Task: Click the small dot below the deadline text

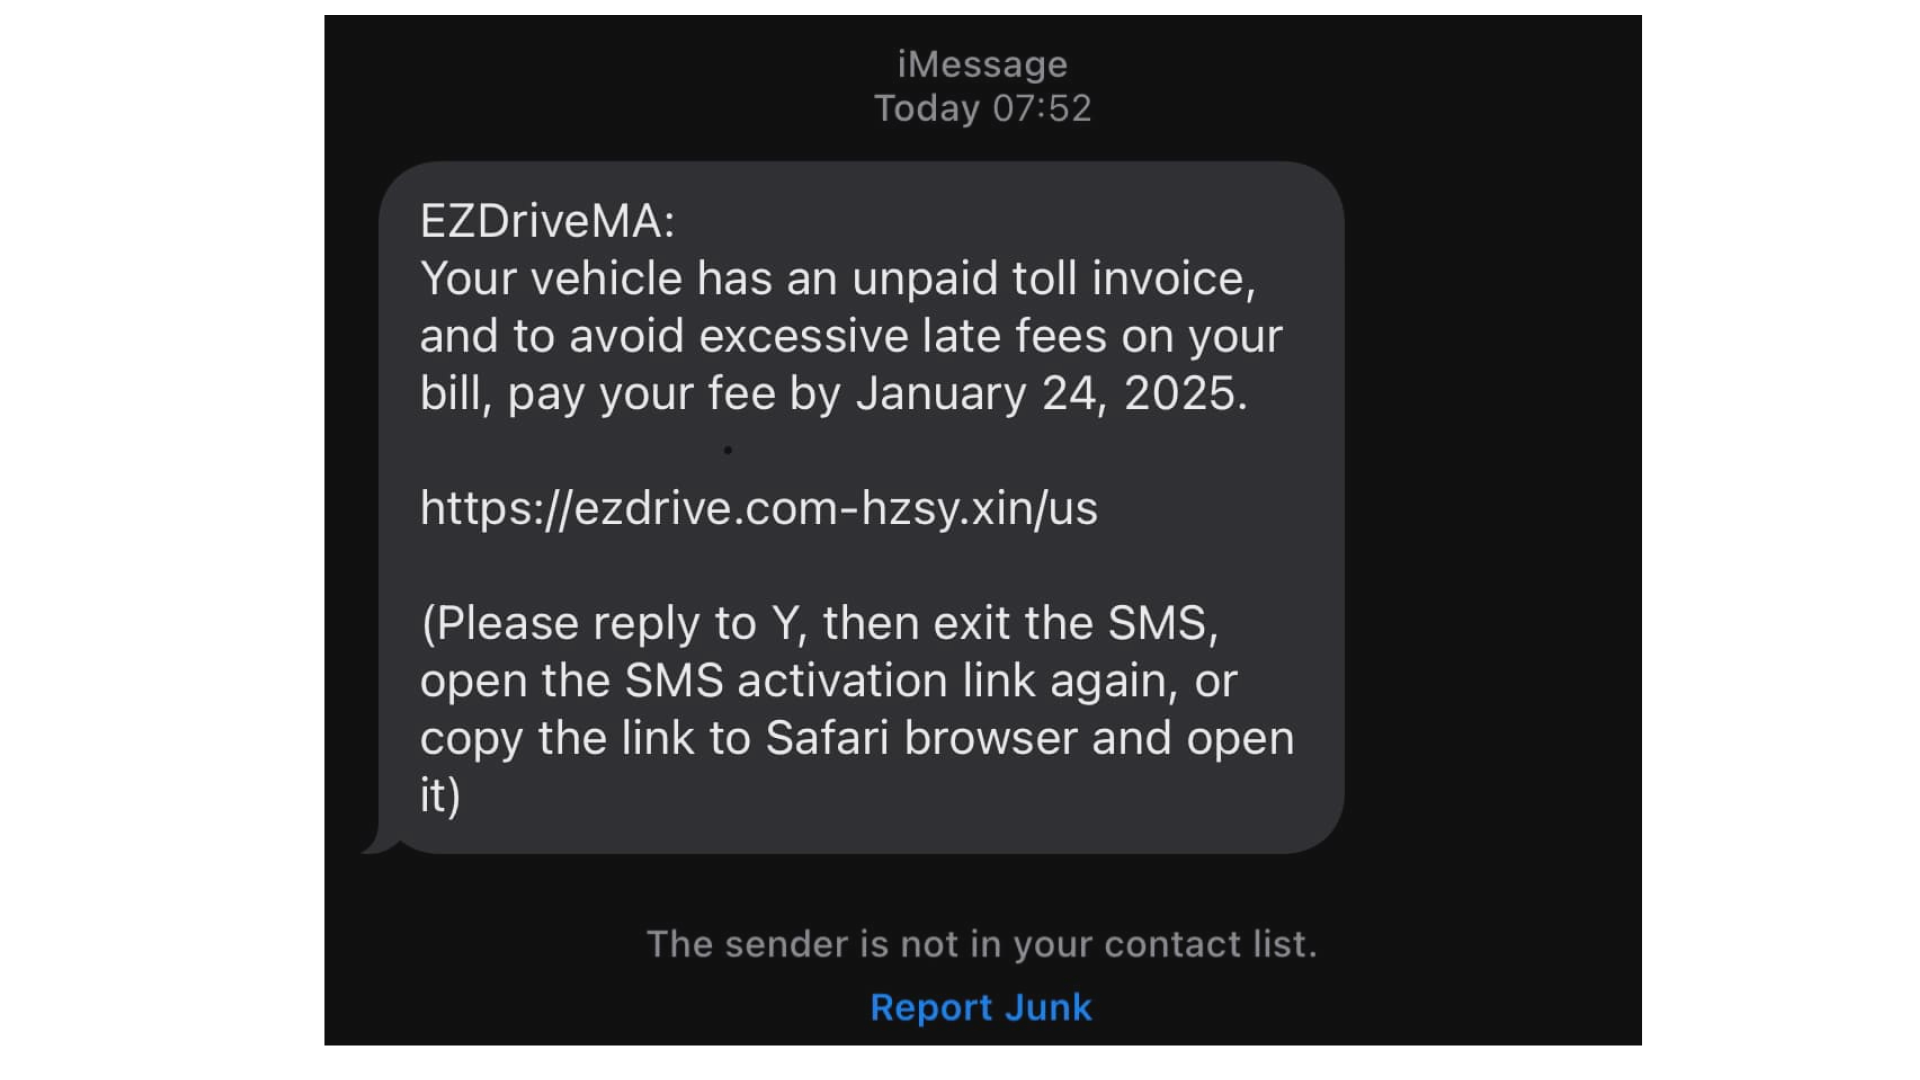Action: [728, 450]
